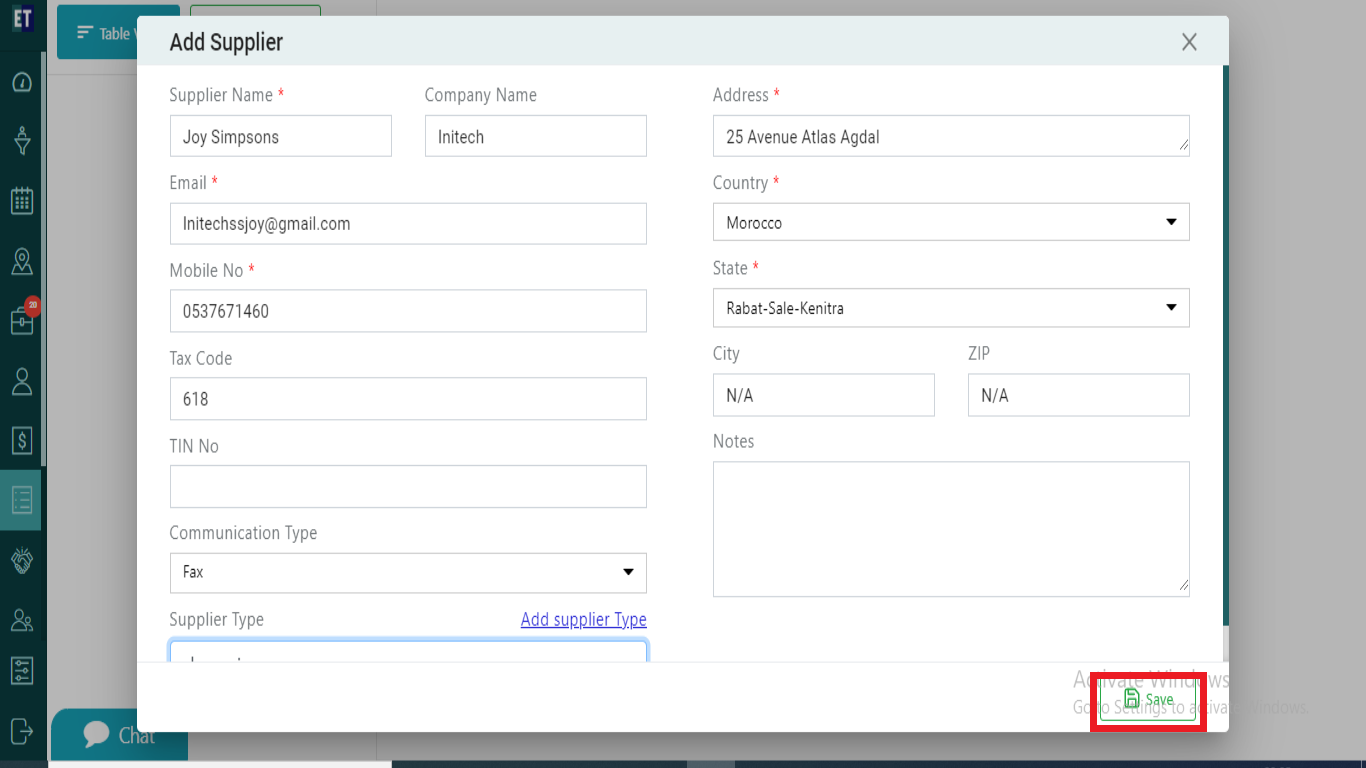Open the team users icon in sidebar
Viewport: 1366px width, 768px height.
[x=22, y=620]
